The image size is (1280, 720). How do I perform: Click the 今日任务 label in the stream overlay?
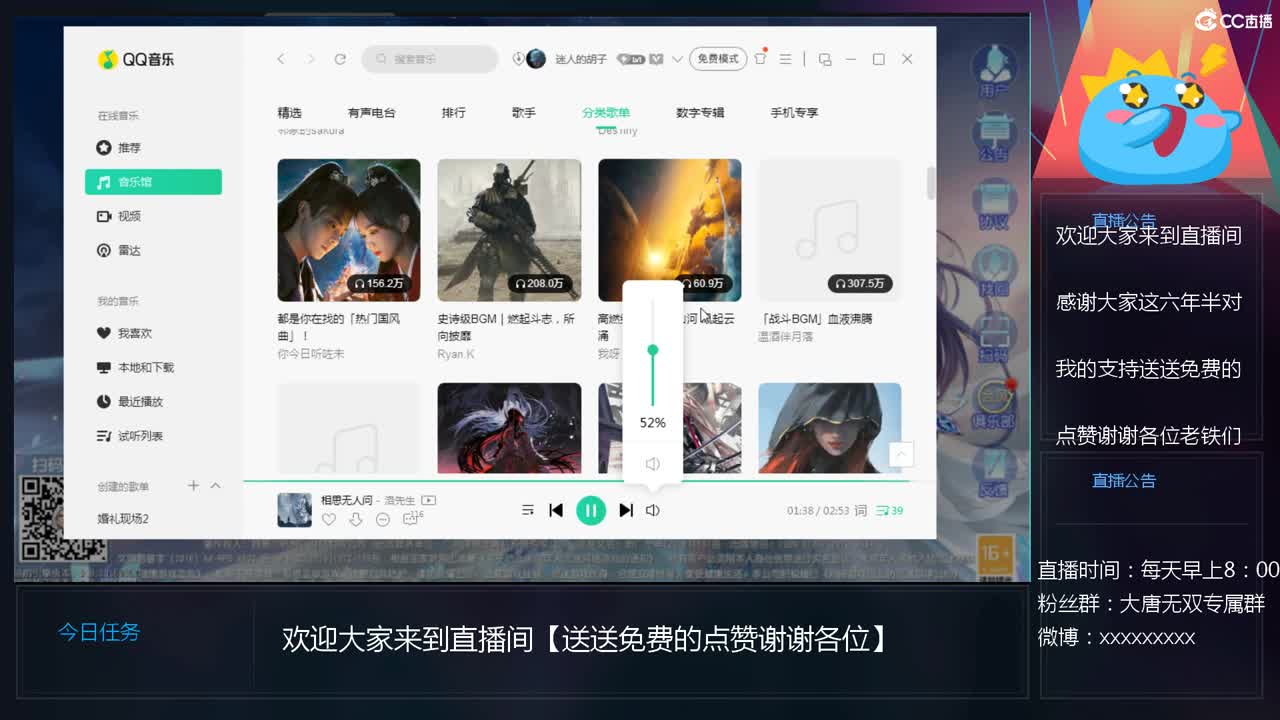pos(99,632)
